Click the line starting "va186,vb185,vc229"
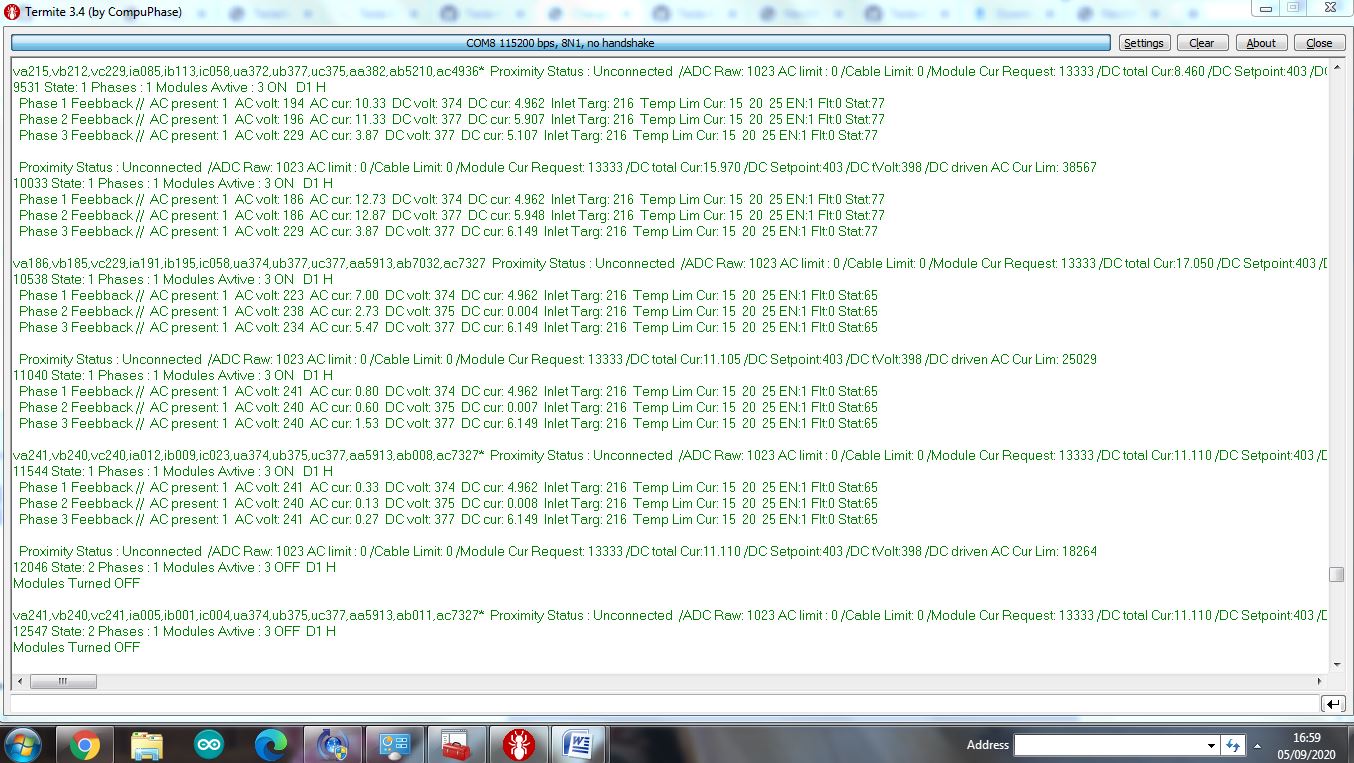This screenshot has width=1354, height=763. (x=670, y=263)
